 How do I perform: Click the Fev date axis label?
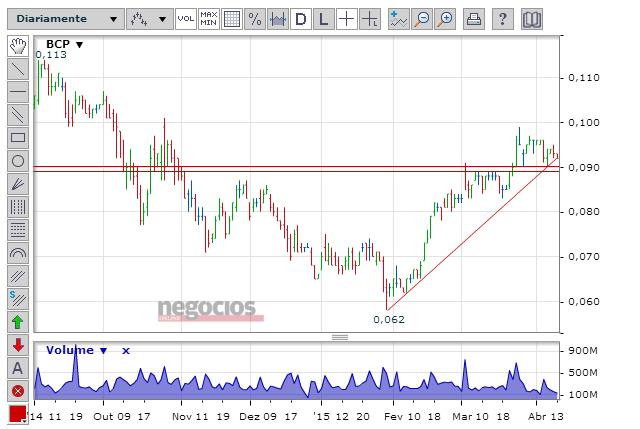point(393,416)
